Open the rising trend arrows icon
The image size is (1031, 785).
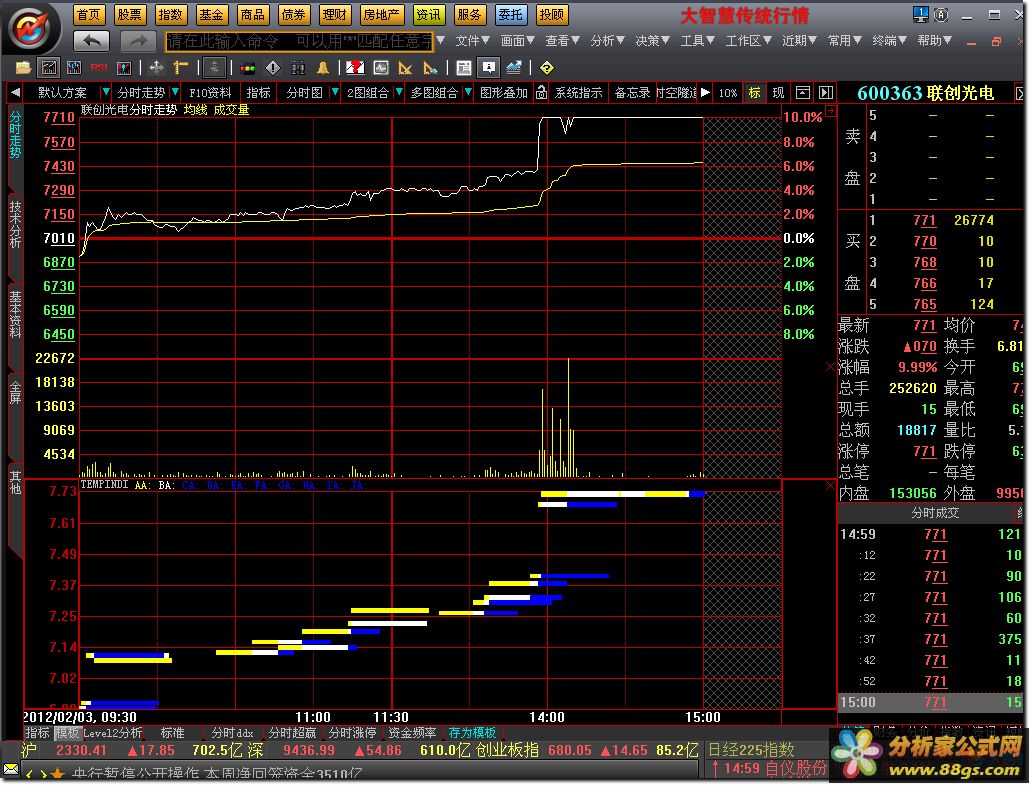(514, 68)
